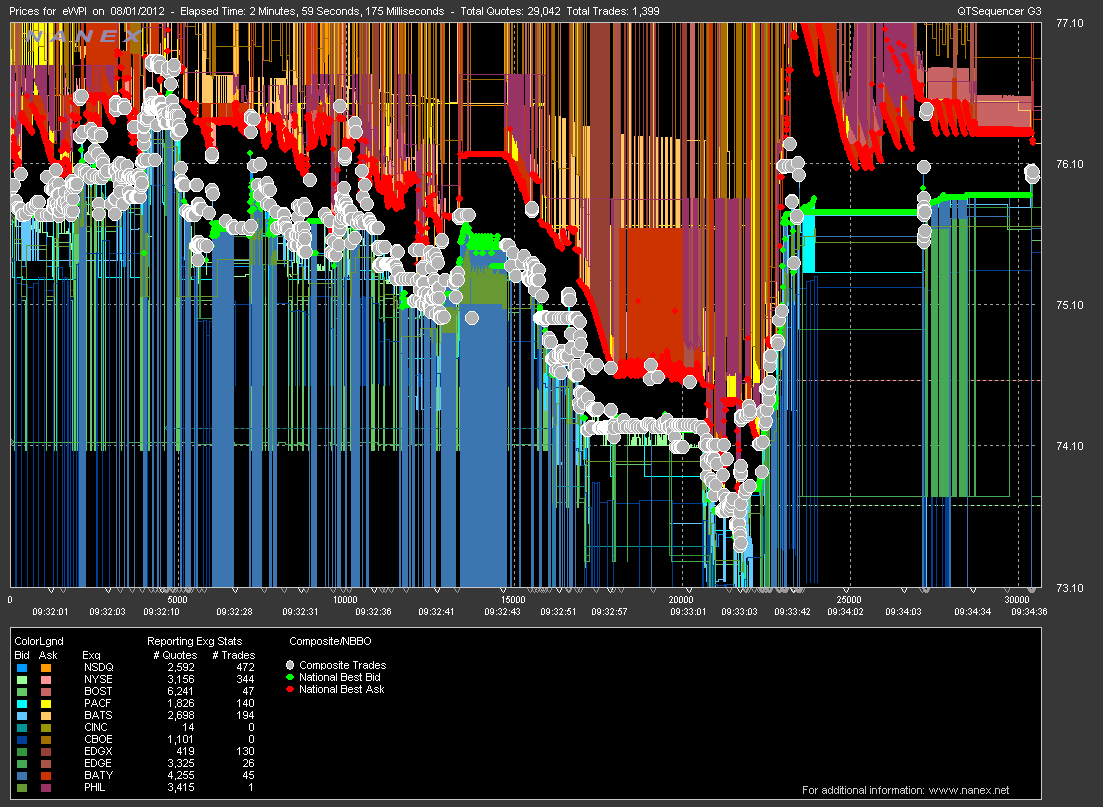Click the 73.10 price axis label
Image resolution: width=1103 pixels, height=807 pixels.
pos(1070,588)
